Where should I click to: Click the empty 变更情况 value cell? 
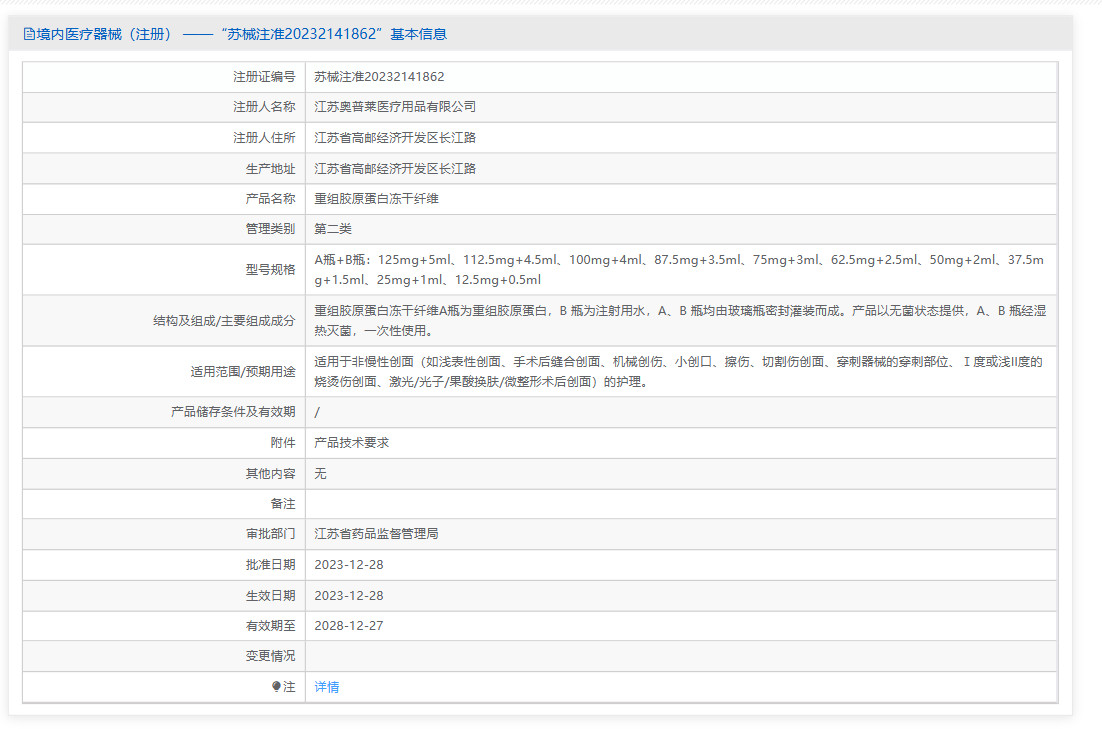[x=680, y=657]
